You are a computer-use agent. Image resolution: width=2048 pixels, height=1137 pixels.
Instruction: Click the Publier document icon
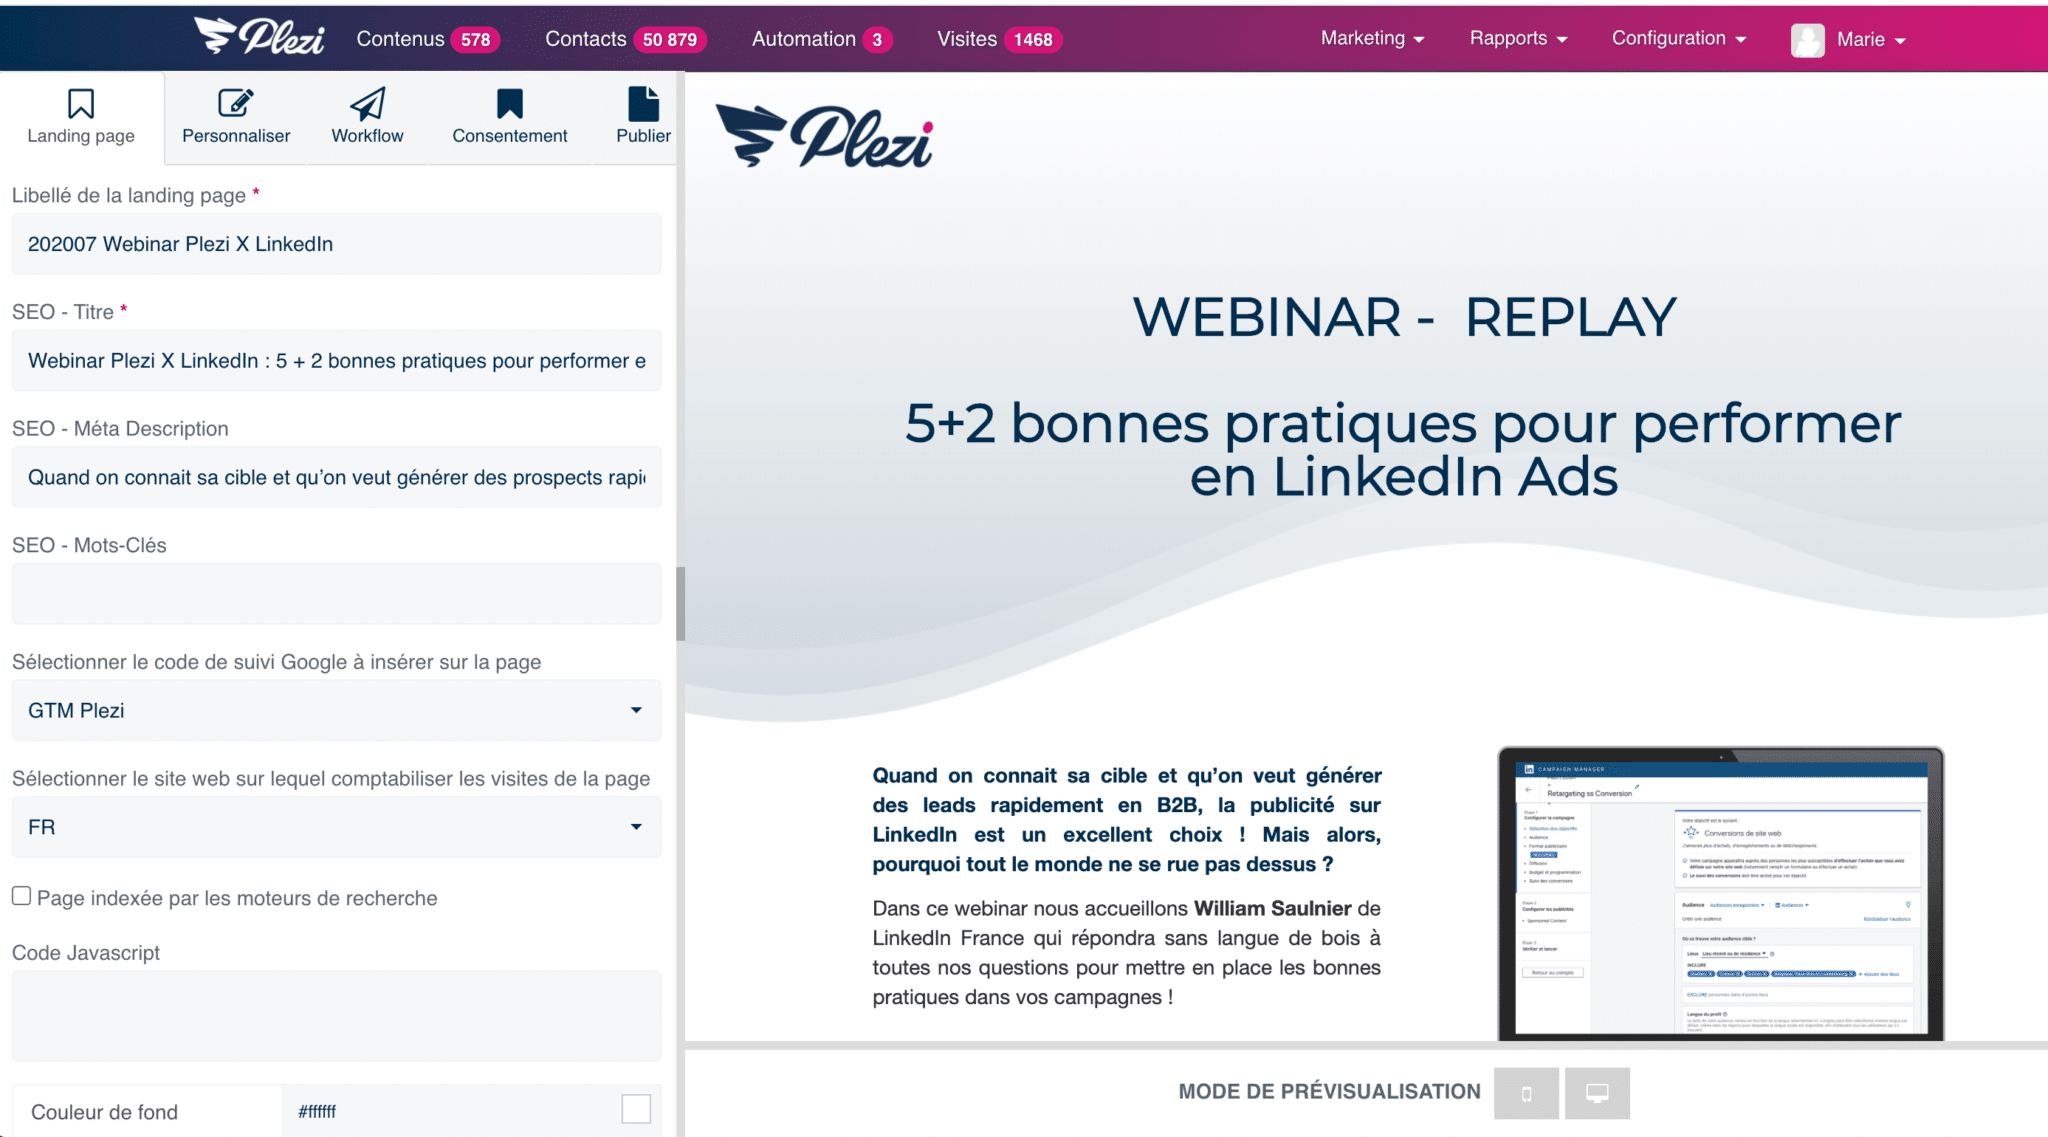tap(643, 103)
